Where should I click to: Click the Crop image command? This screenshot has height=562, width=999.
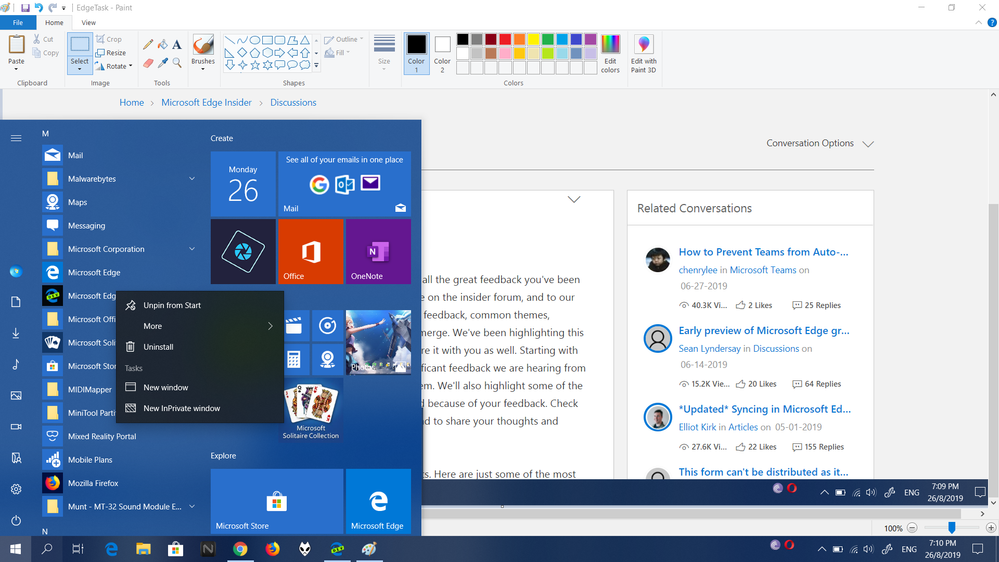click(108, 39)
